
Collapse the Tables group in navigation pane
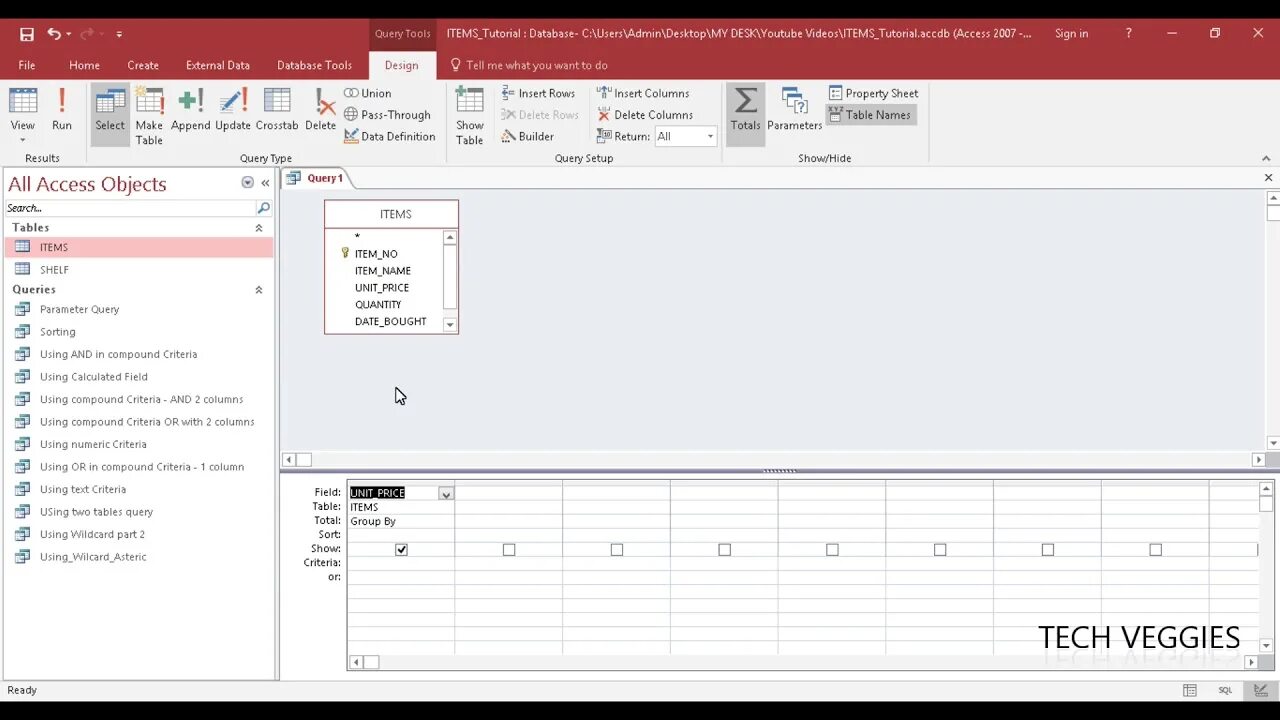coord(259,228)
